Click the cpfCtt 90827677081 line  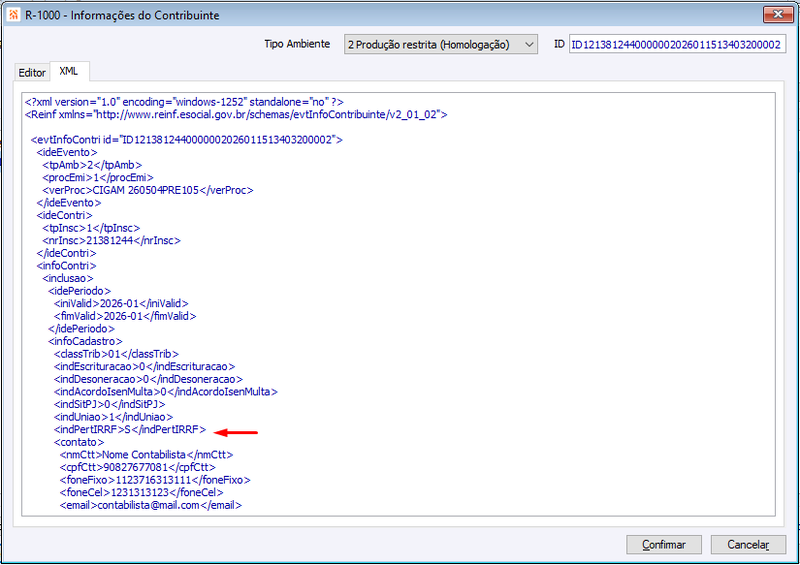138,467
